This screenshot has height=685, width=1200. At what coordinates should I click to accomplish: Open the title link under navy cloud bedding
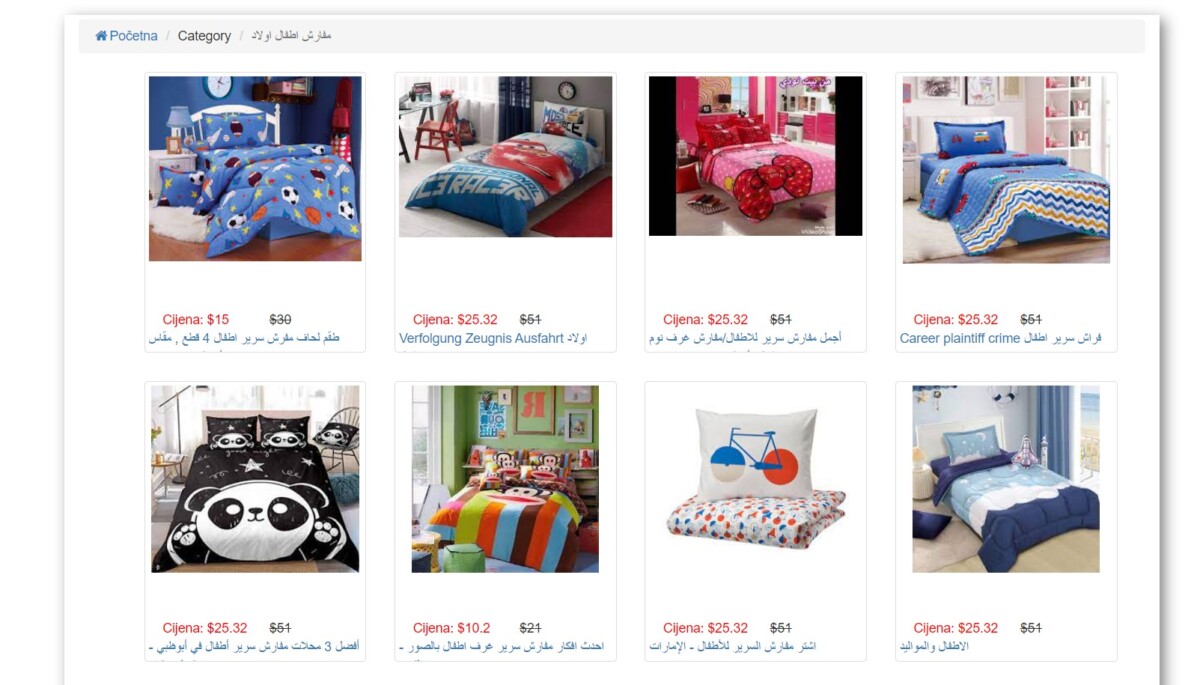[x=933, y=646]
